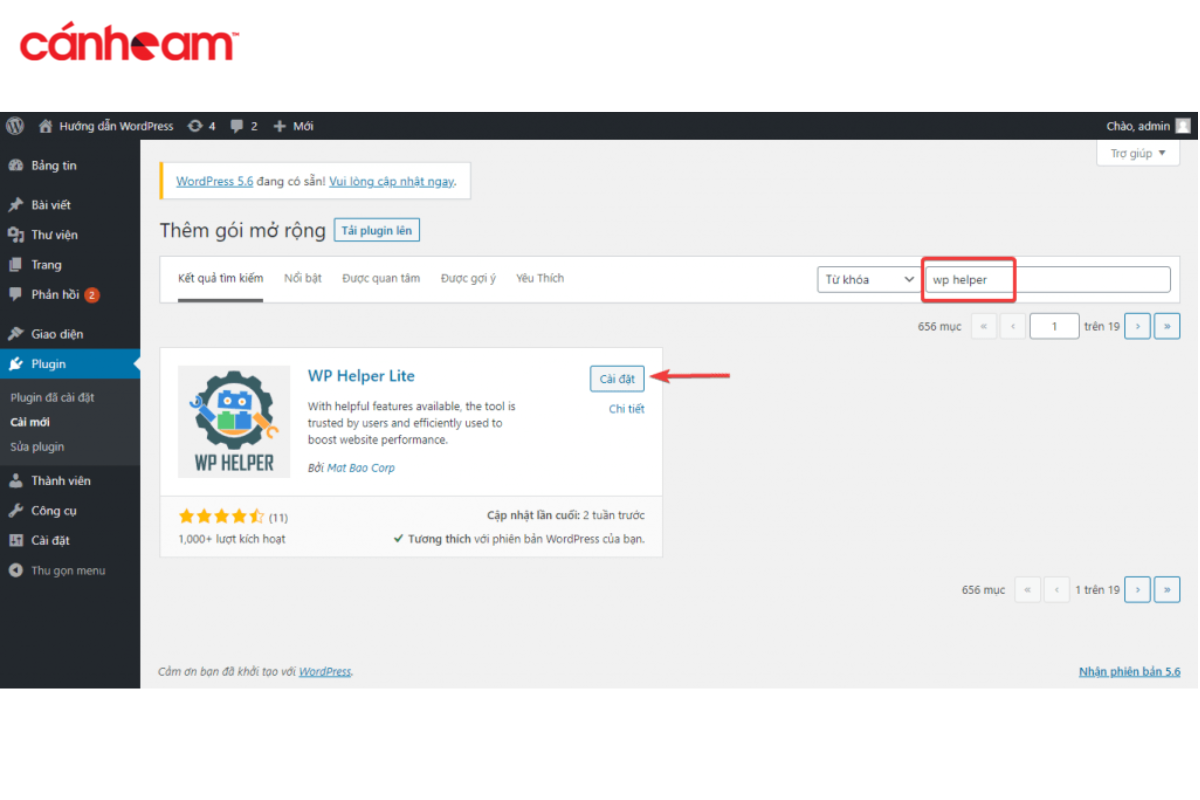
Task: Click the Trang pages icon
Action: click(x=16, y=265)
